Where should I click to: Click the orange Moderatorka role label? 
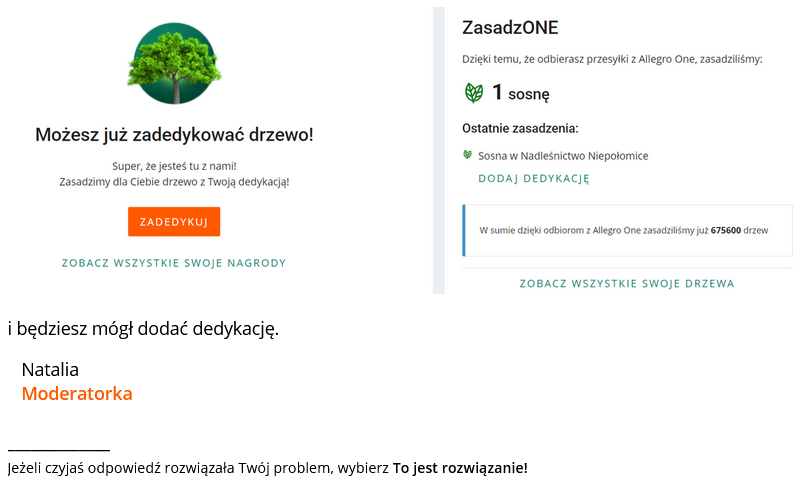(x=77, y=394)
